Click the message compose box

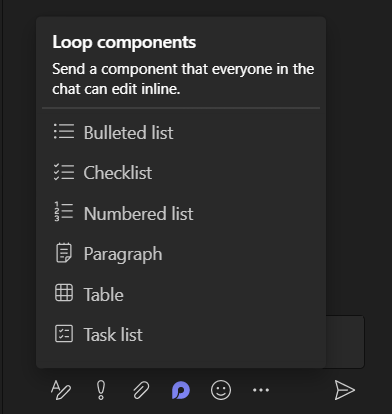click(345, 342)
